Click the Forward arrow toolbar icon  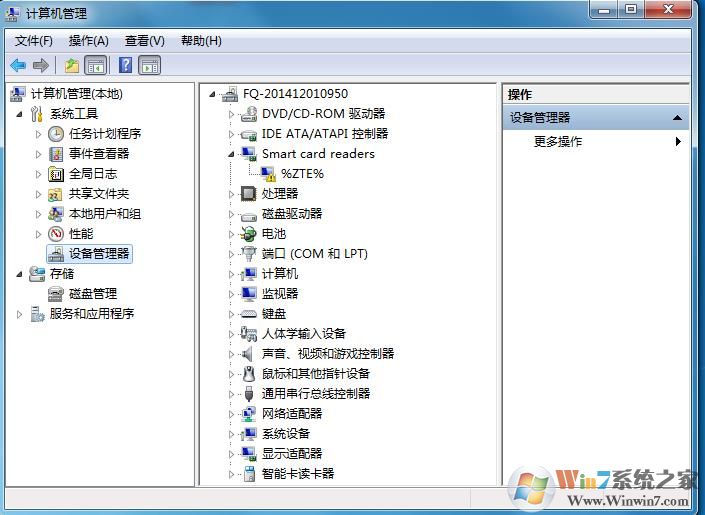click(40, 66)
